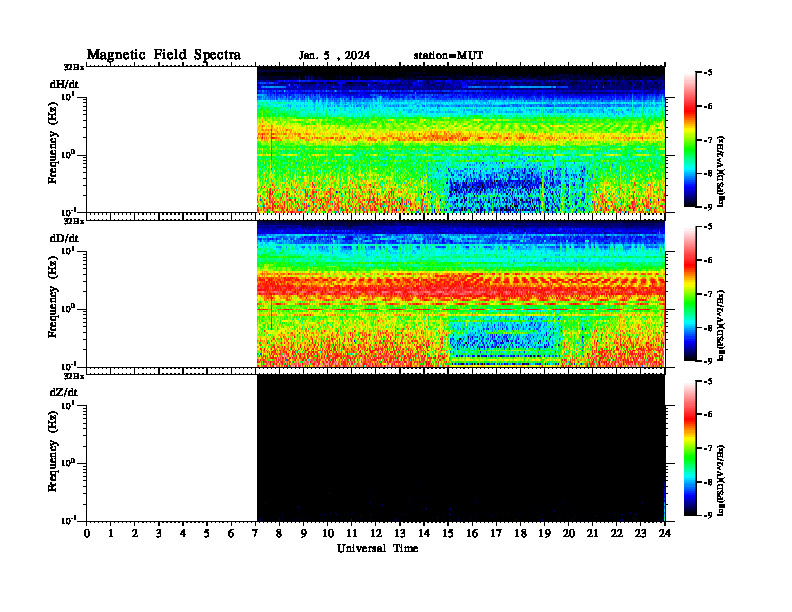Screen dimensions: 792x612
Task: Click the 32Hz label atop dH/dt panel
Action: [74, 66]
